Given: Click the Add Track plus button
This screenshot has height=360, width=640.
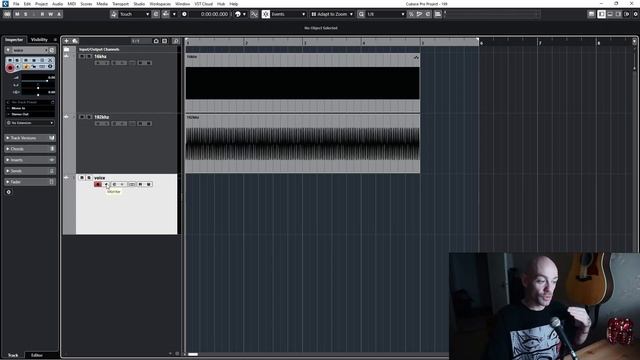Looking at the screenshot, I should click(66, 41).
